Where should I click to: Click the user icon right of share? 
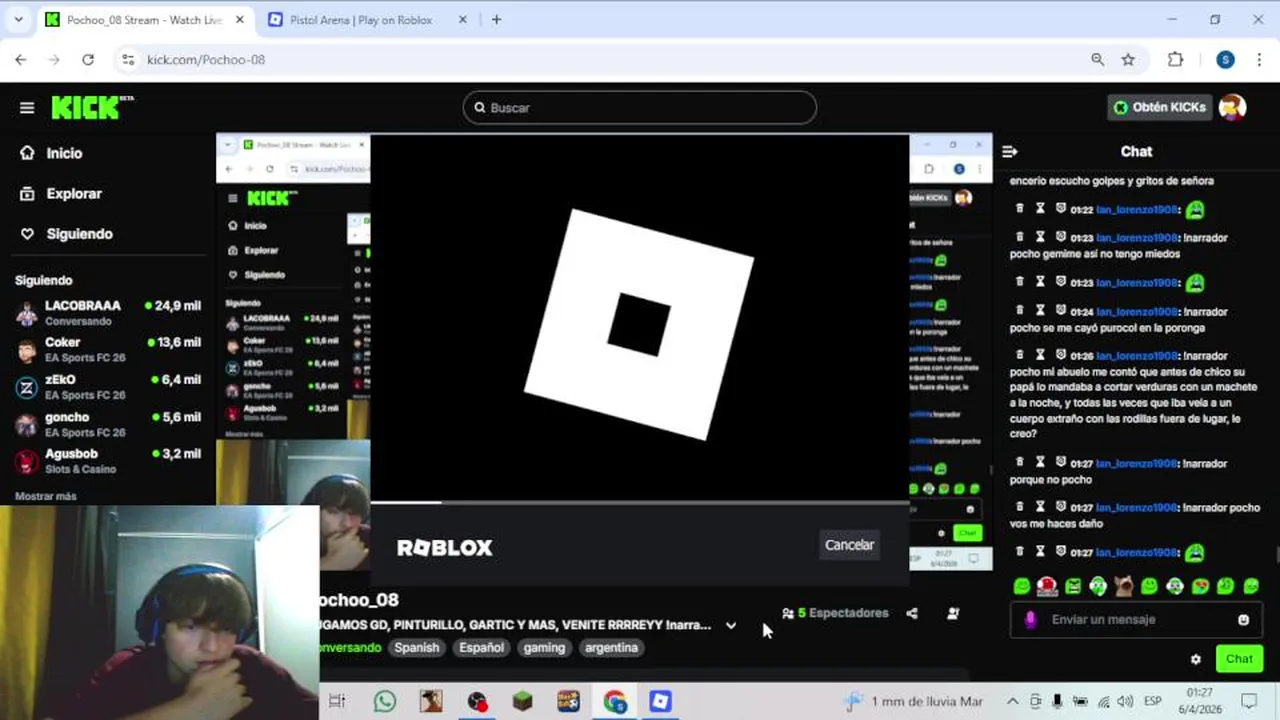[x=952, y=613]
